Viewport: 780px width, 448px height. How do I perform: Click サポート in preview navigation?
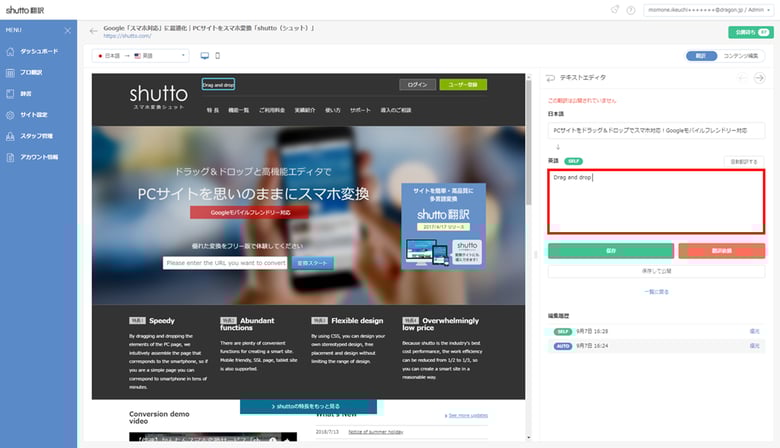pos(360,110)
